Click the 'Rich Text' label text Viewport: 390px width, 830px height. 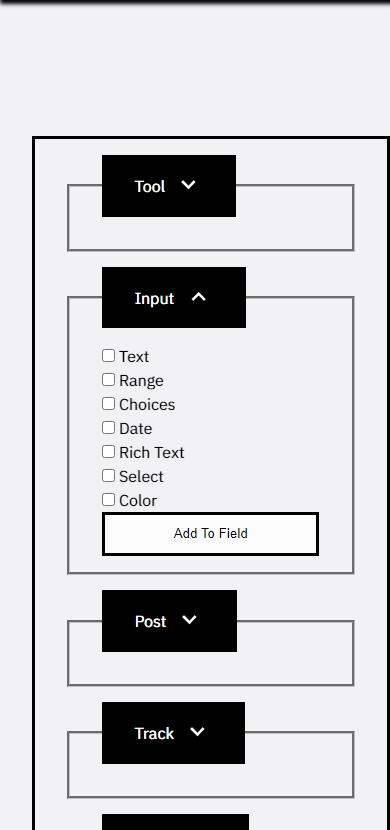coord(152,453)
